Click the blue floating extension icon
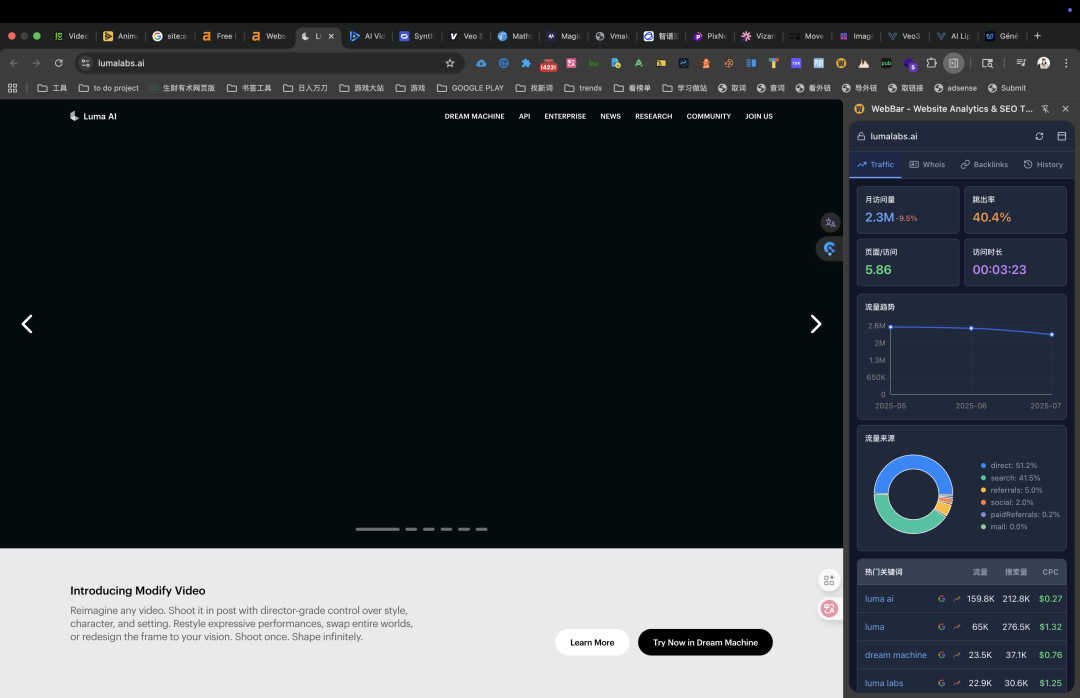The image size is (1080, 698). click(829, 249)
